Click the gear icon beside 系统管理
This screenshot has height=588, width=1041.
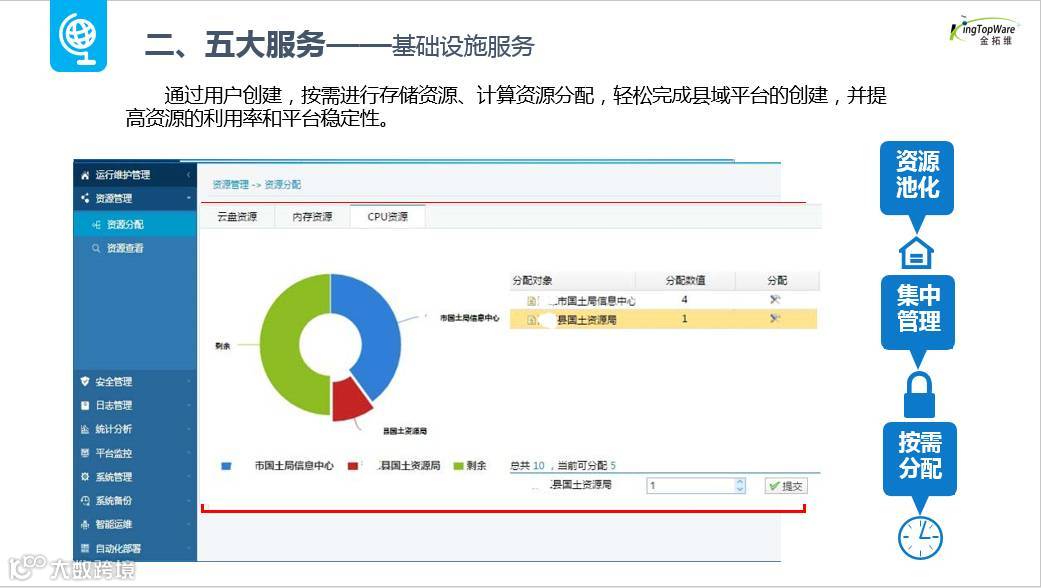click(85, 477)
